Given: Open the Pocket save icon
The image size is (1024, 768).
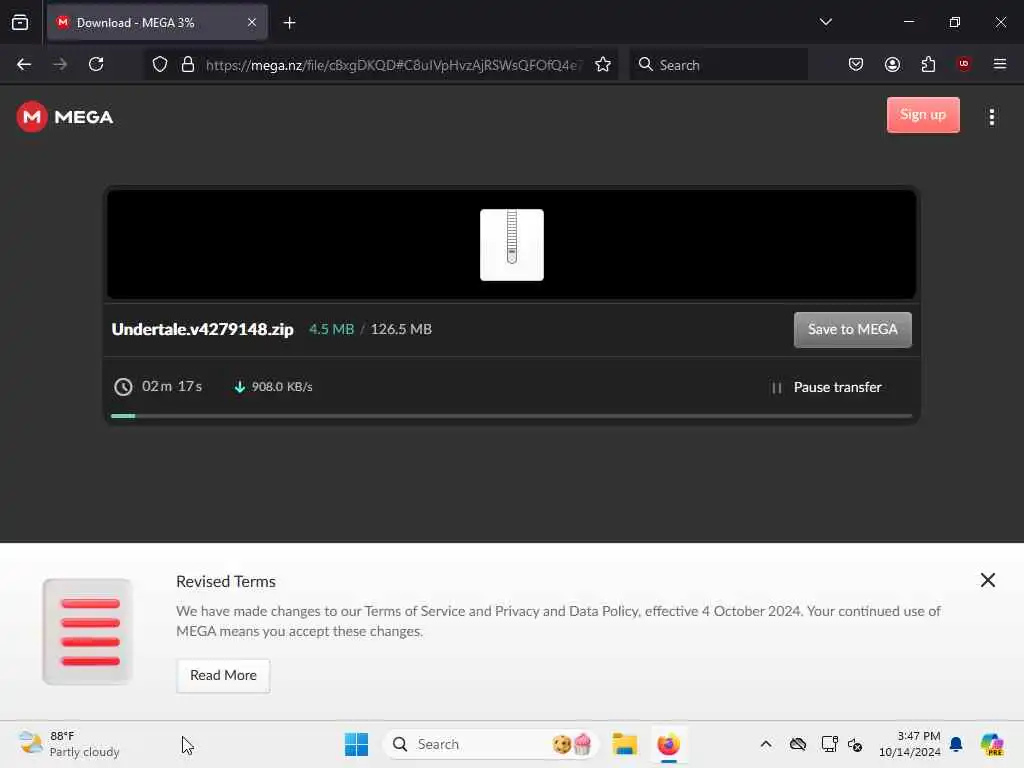Looking at the screenshot, I should [856, 64].
